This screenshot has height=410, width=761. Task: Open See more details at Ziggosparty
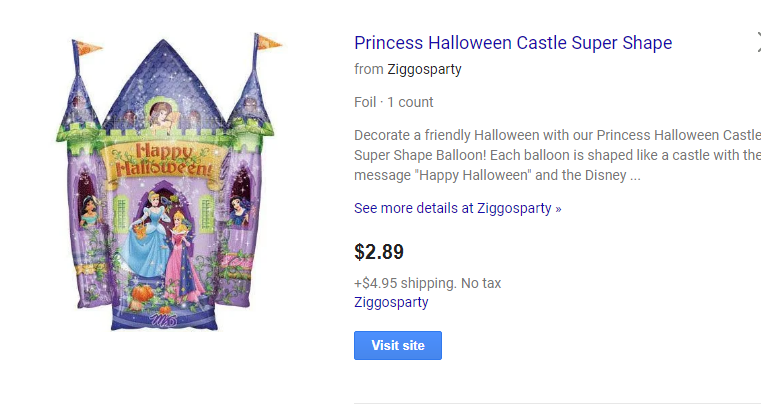(x=457, y=208)
